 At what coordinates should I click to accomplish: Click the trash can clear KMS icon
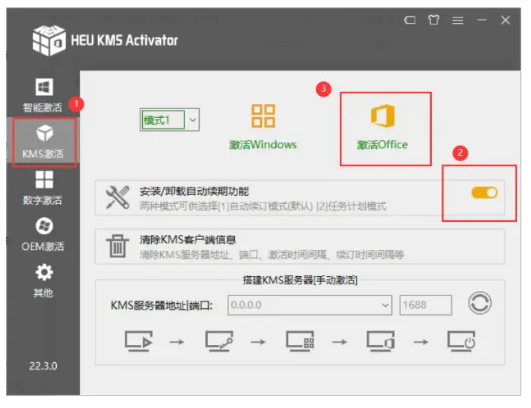117,246
